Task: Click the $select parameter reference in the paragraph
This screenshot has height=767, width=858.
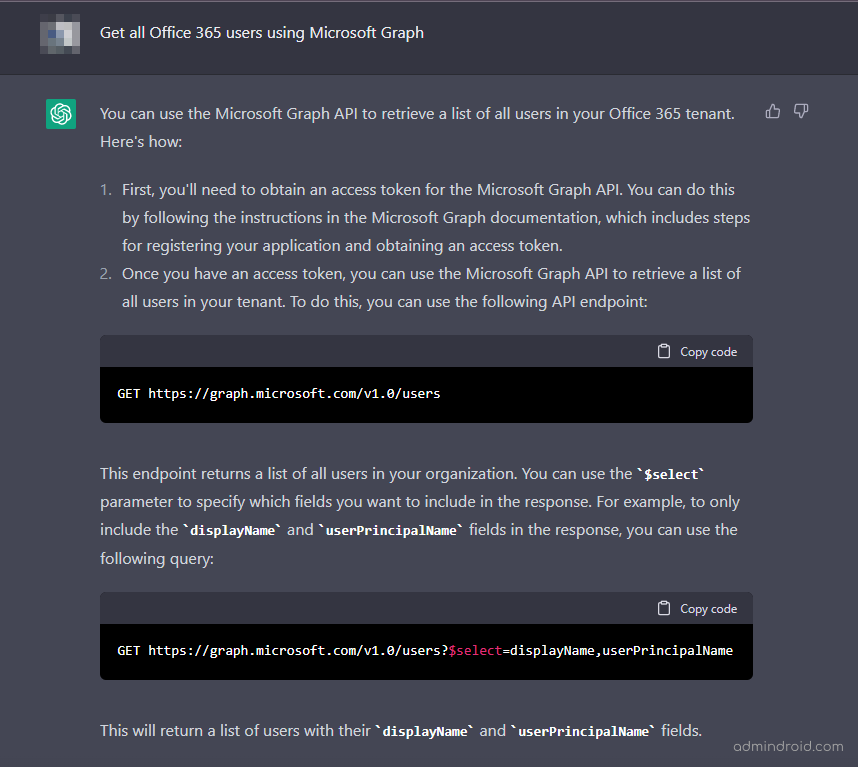Action: click(671, 473)
